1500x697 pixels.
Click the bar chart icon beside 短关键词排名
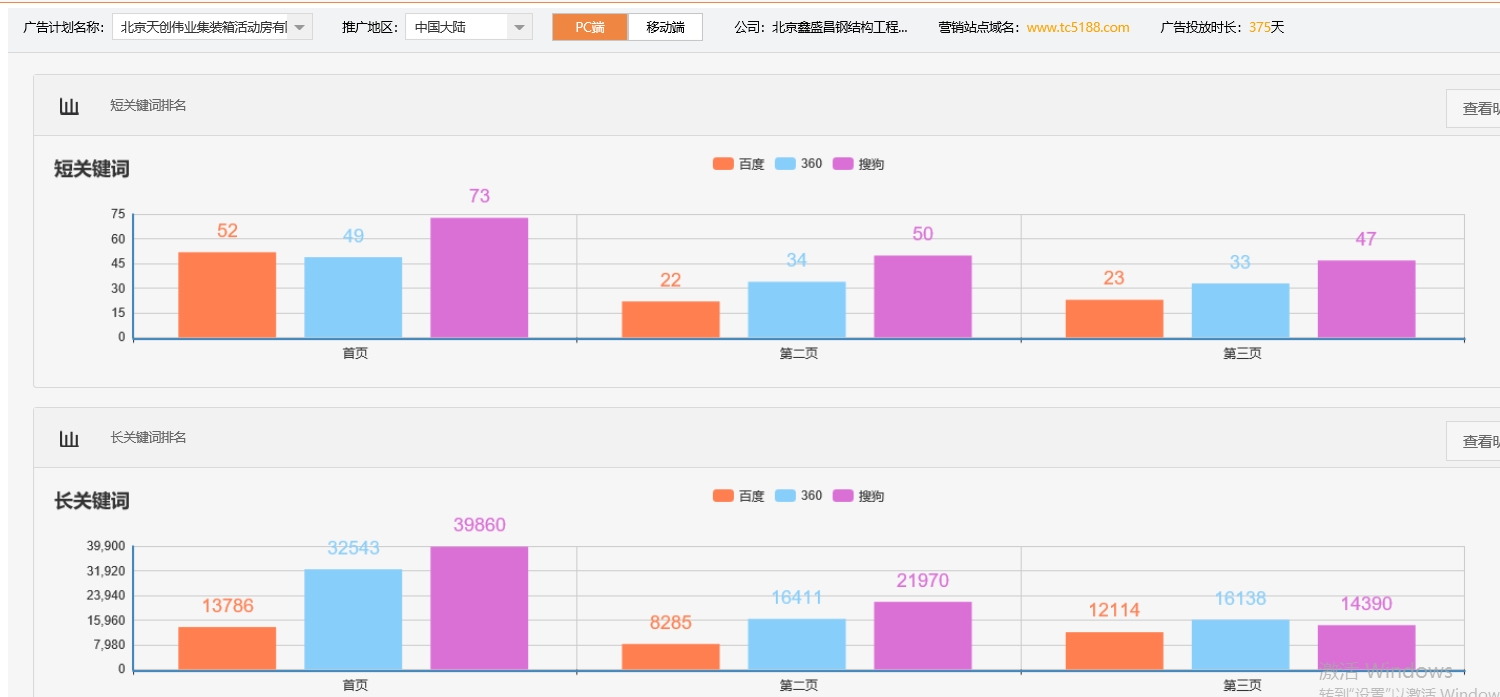(69, 106)
